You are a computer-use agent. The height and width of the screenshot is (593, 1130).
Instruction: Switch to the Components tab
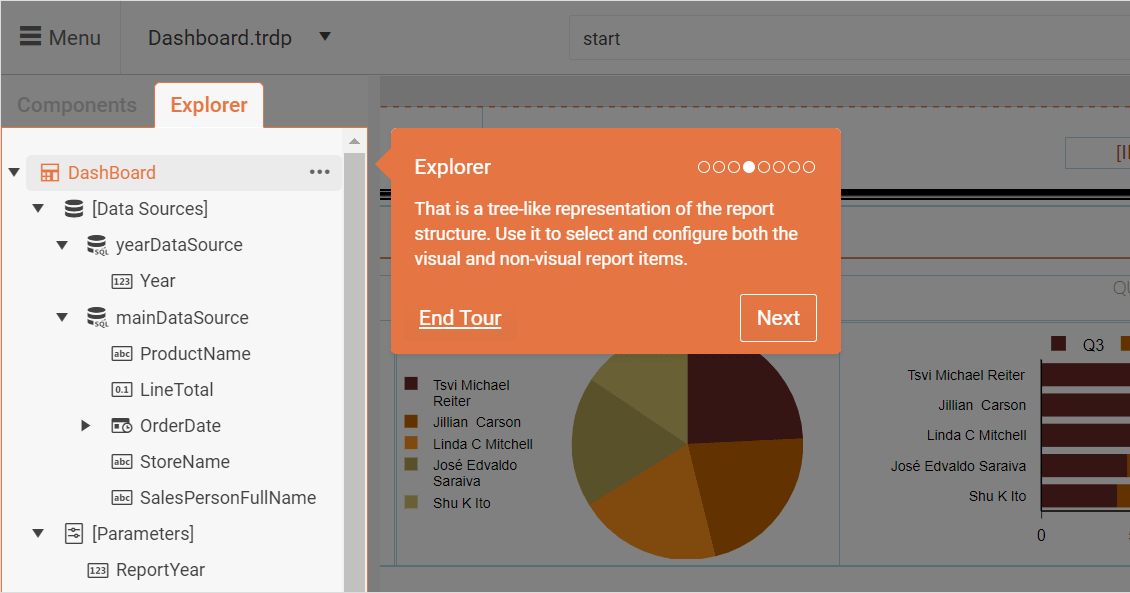77,105
